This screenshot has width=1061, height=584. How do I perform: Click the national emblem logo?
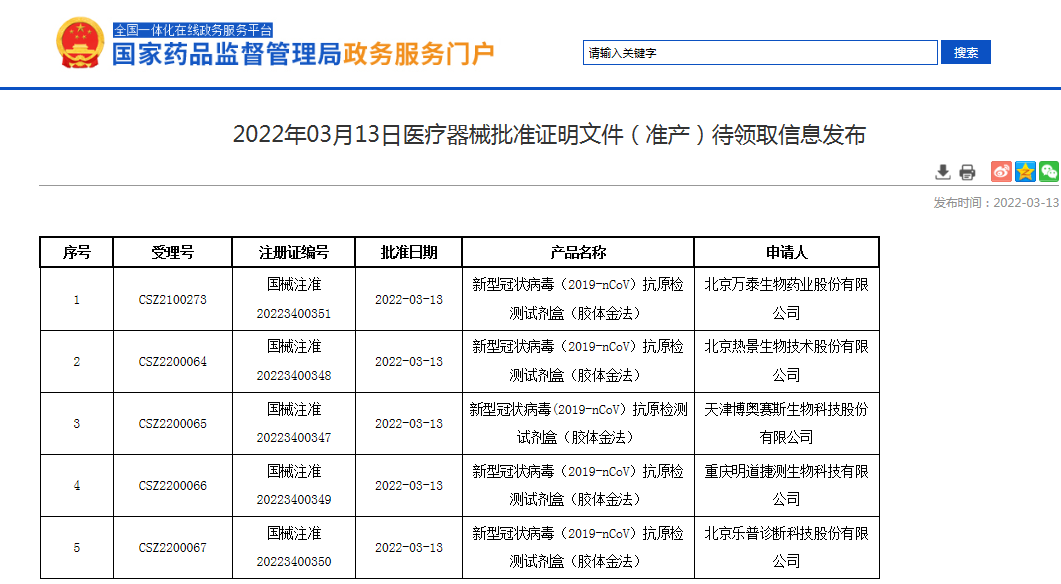(80, 43)
